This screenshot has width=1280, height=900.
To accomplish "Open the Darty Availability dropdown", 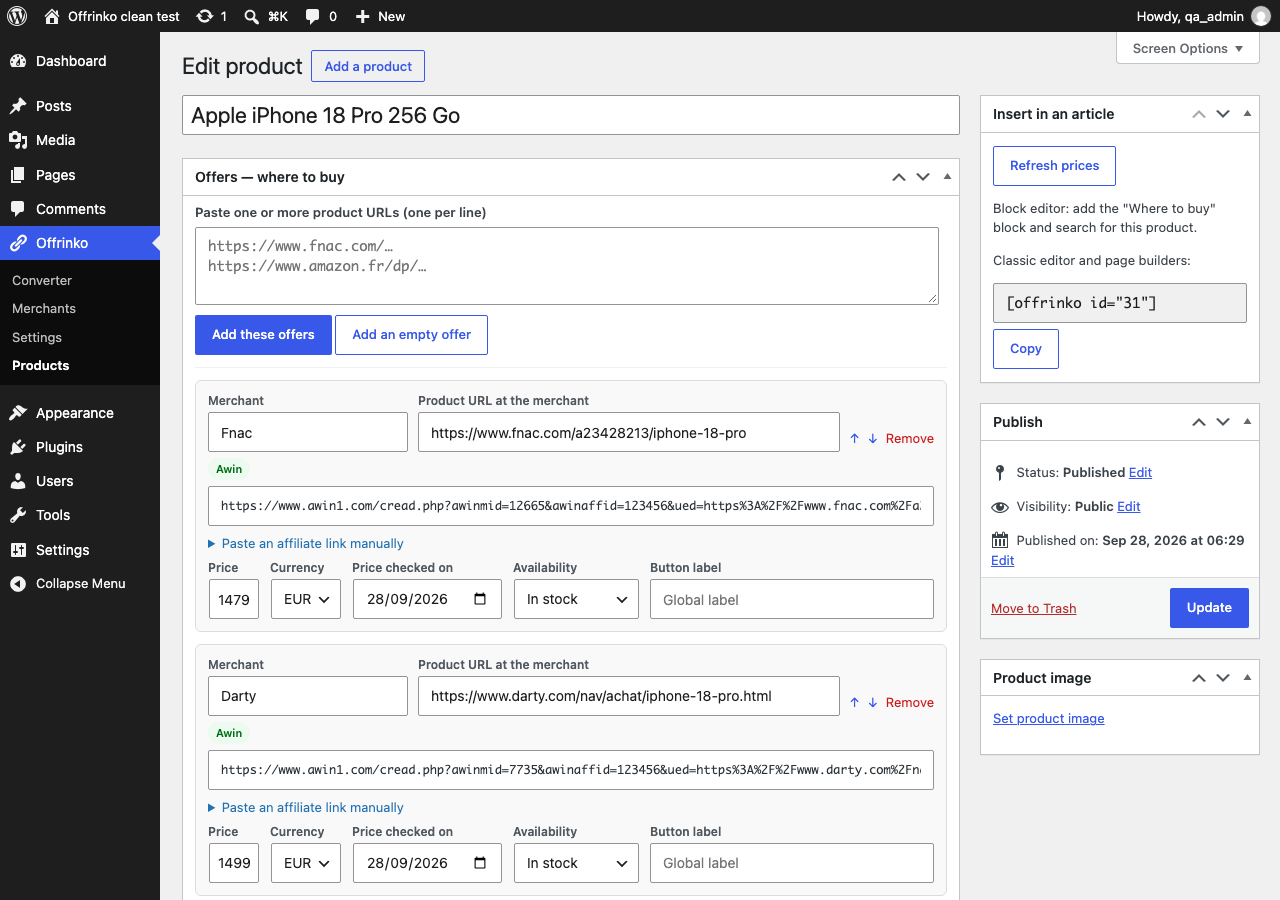I will click(x=576, y=863).
